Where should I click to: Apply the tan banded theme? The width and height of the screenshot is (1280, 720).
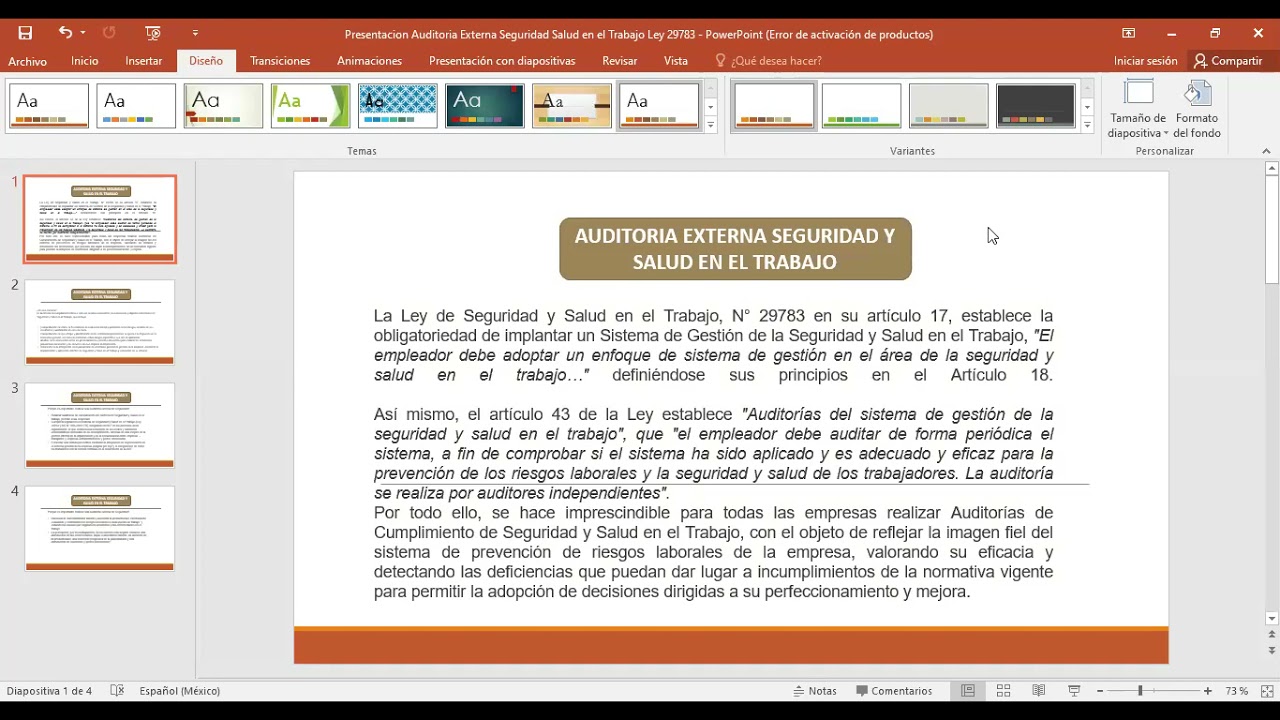(571, 106)
